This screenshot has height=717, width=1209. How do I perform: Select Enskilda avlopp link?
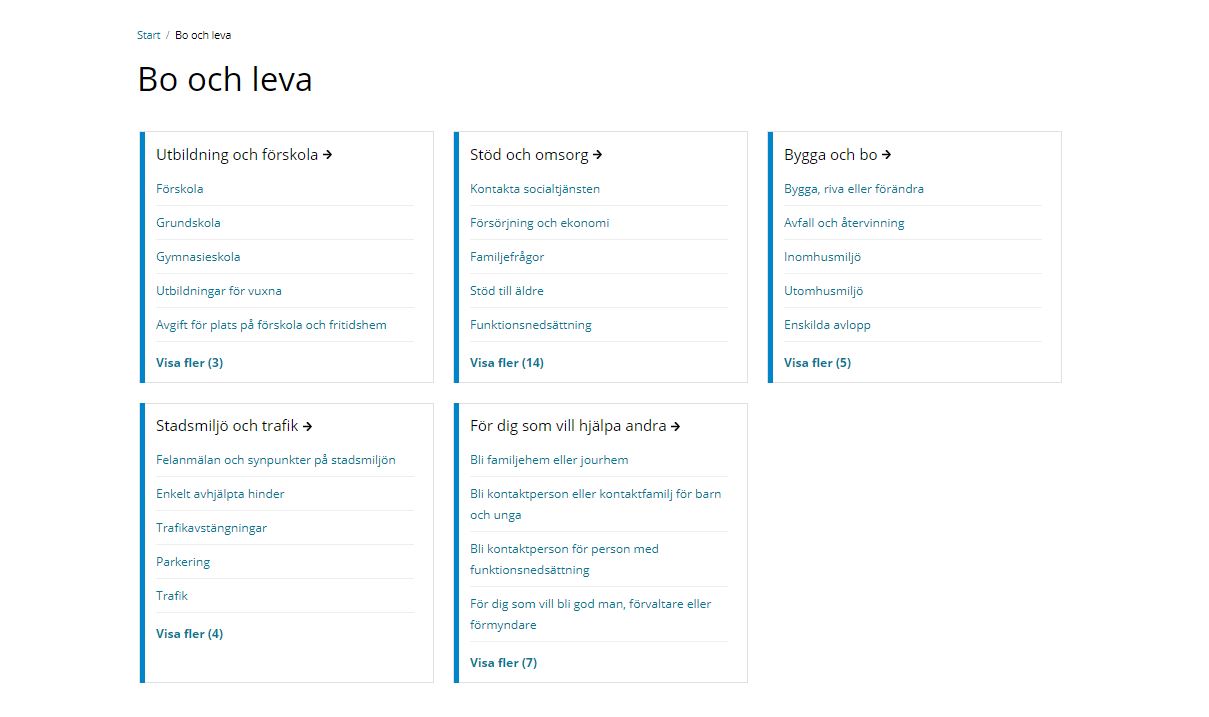point(827,325)
